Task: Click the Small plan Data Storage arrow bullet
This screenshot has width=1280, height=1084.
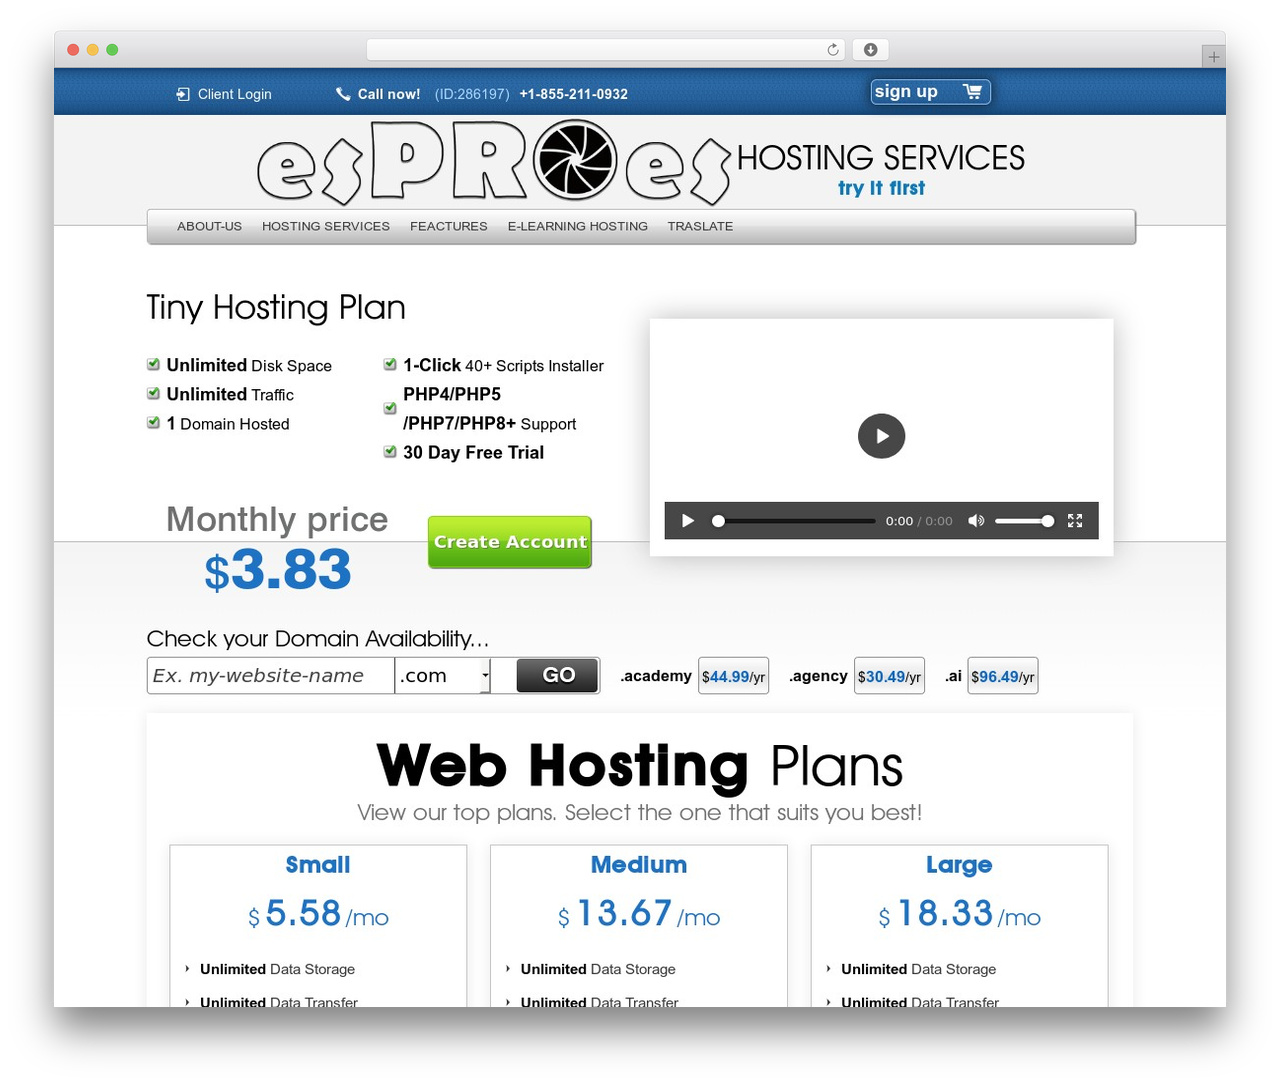Action: 187,969
